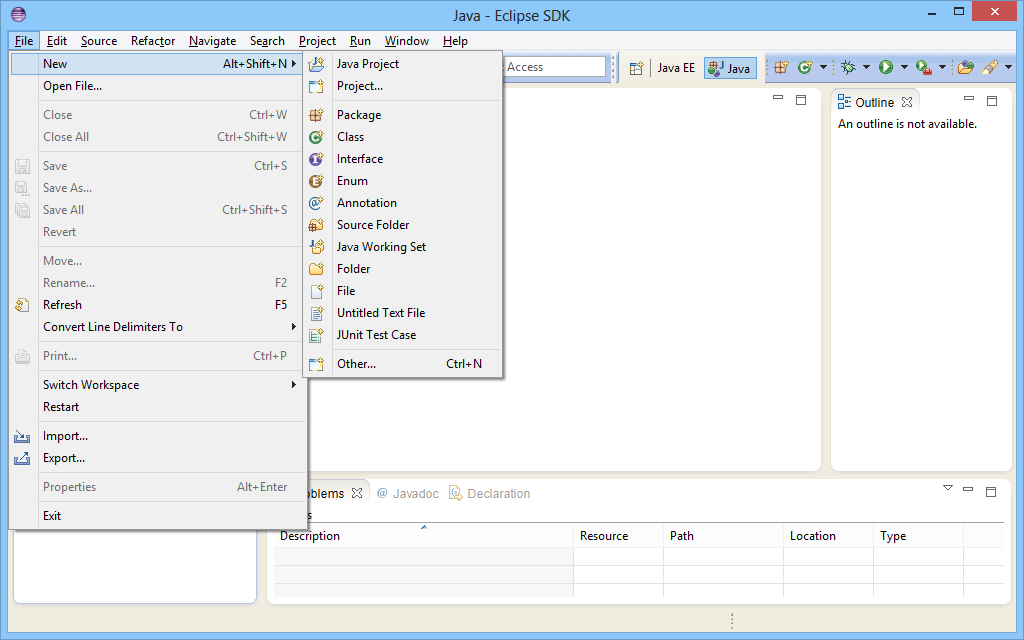Open the Edit menu
Screen dimensions: 1024x640
[57, 40]
